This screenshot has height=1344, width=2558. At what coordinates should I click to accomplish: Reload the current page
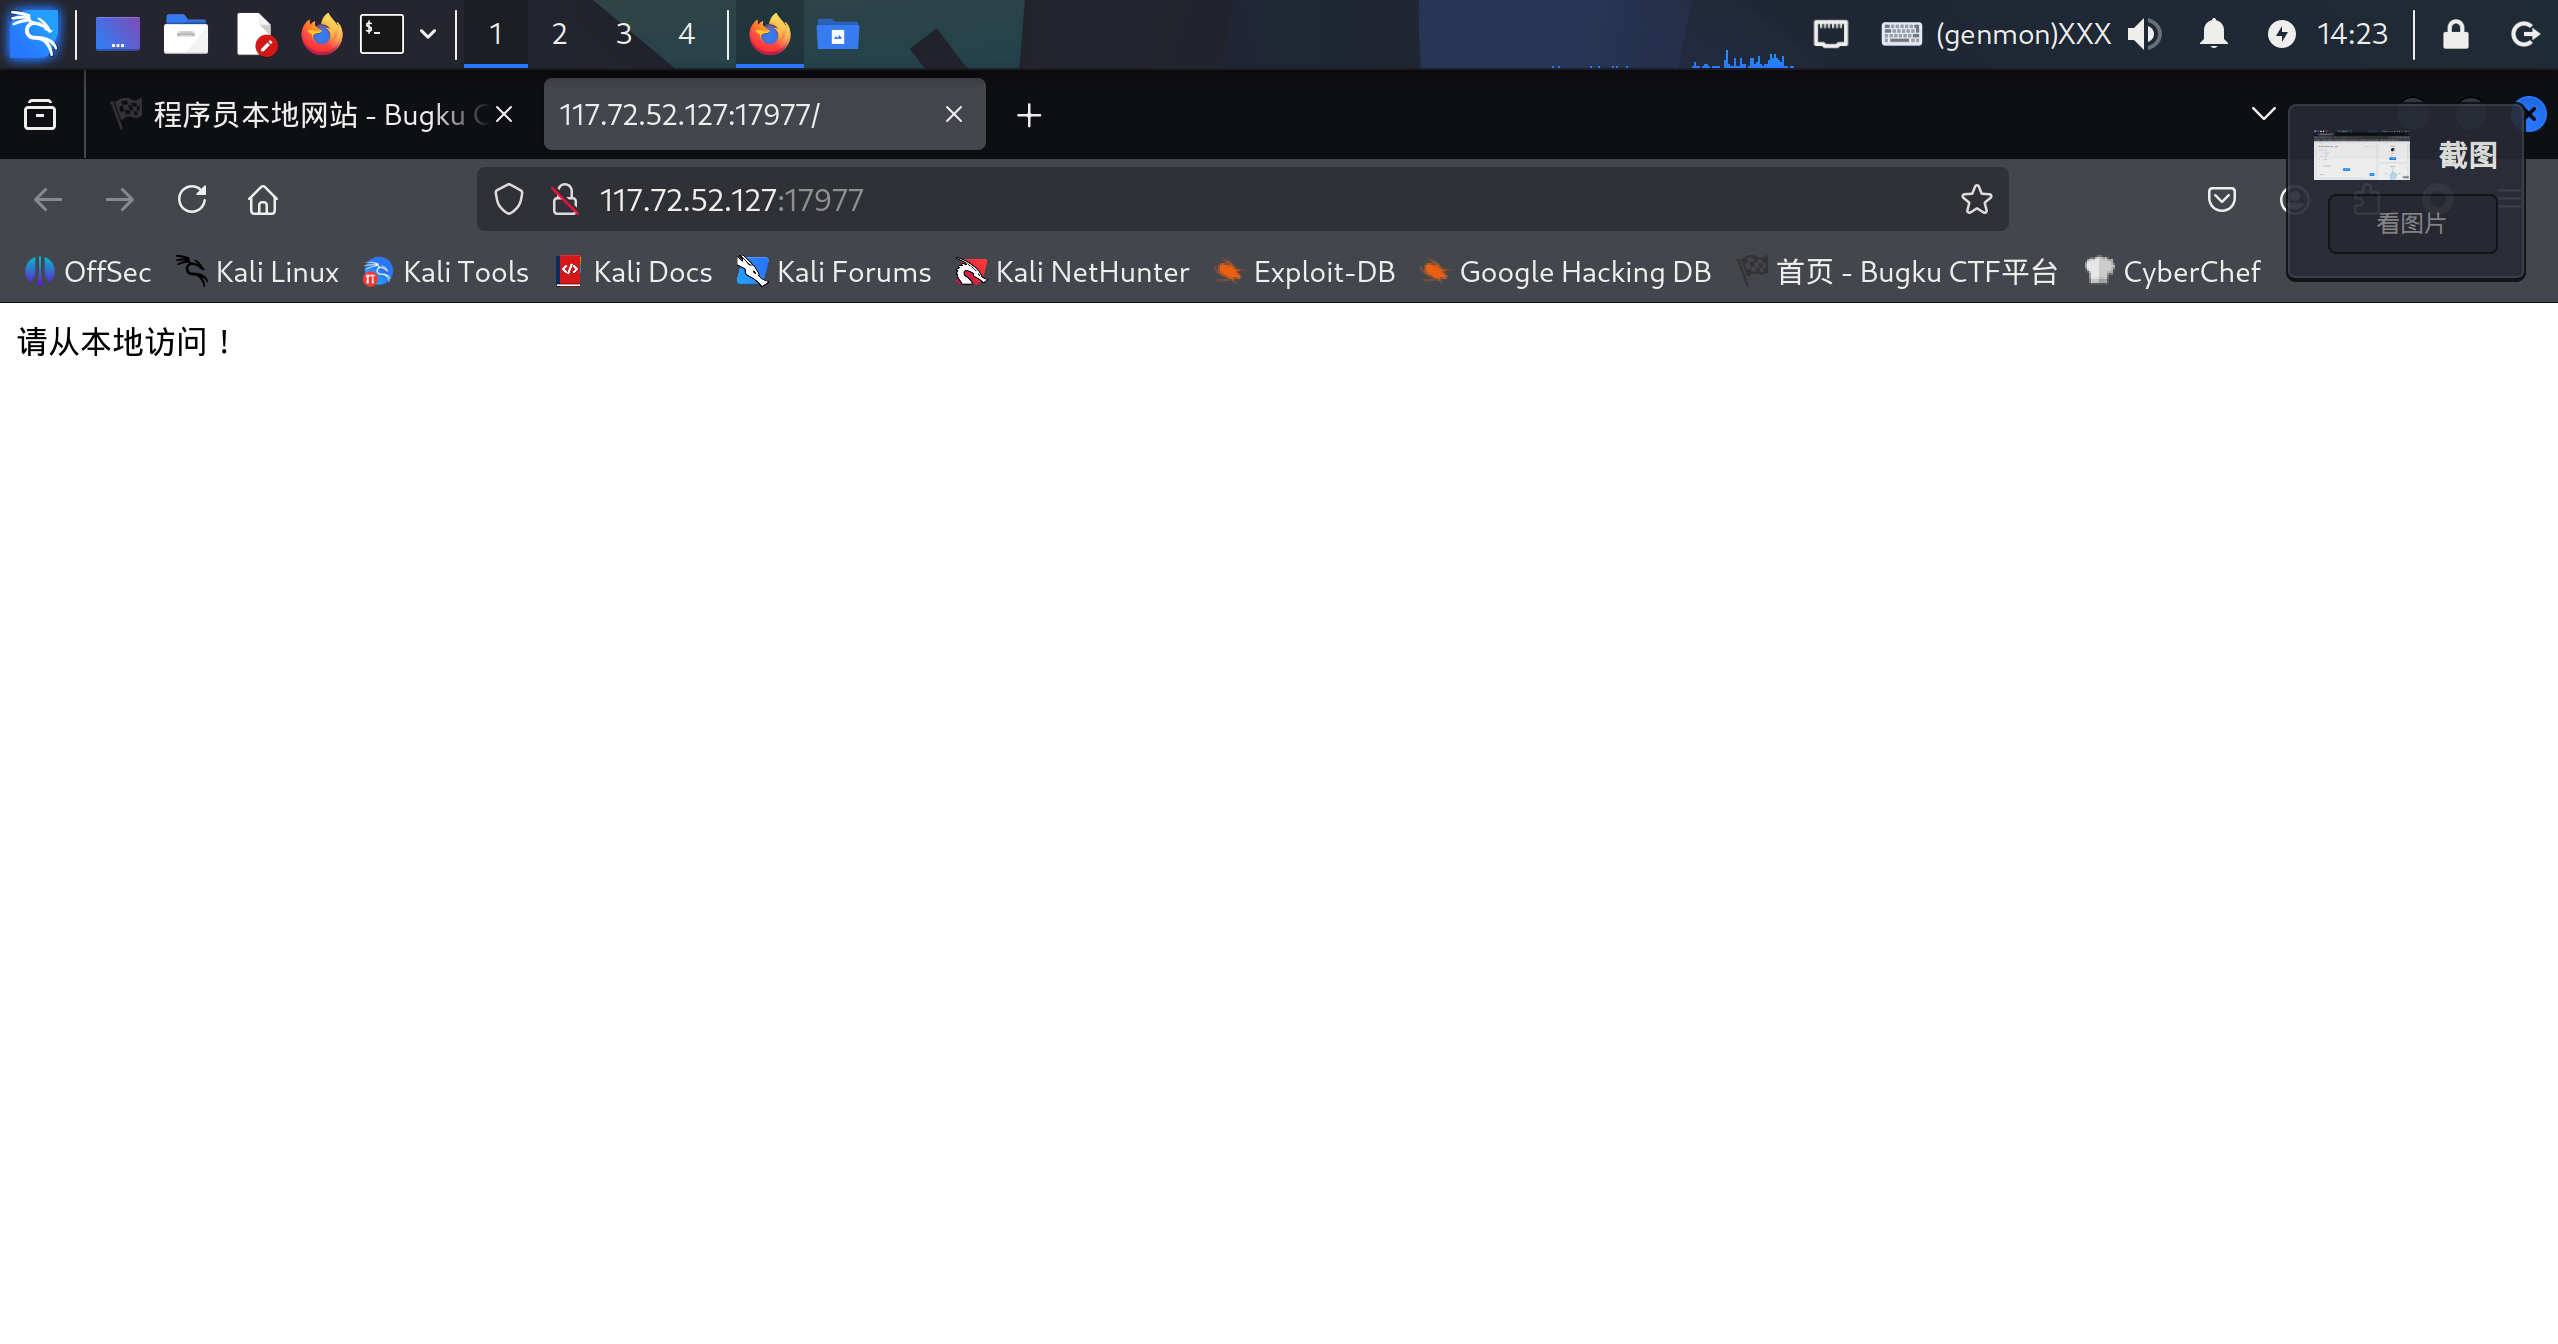192,200
